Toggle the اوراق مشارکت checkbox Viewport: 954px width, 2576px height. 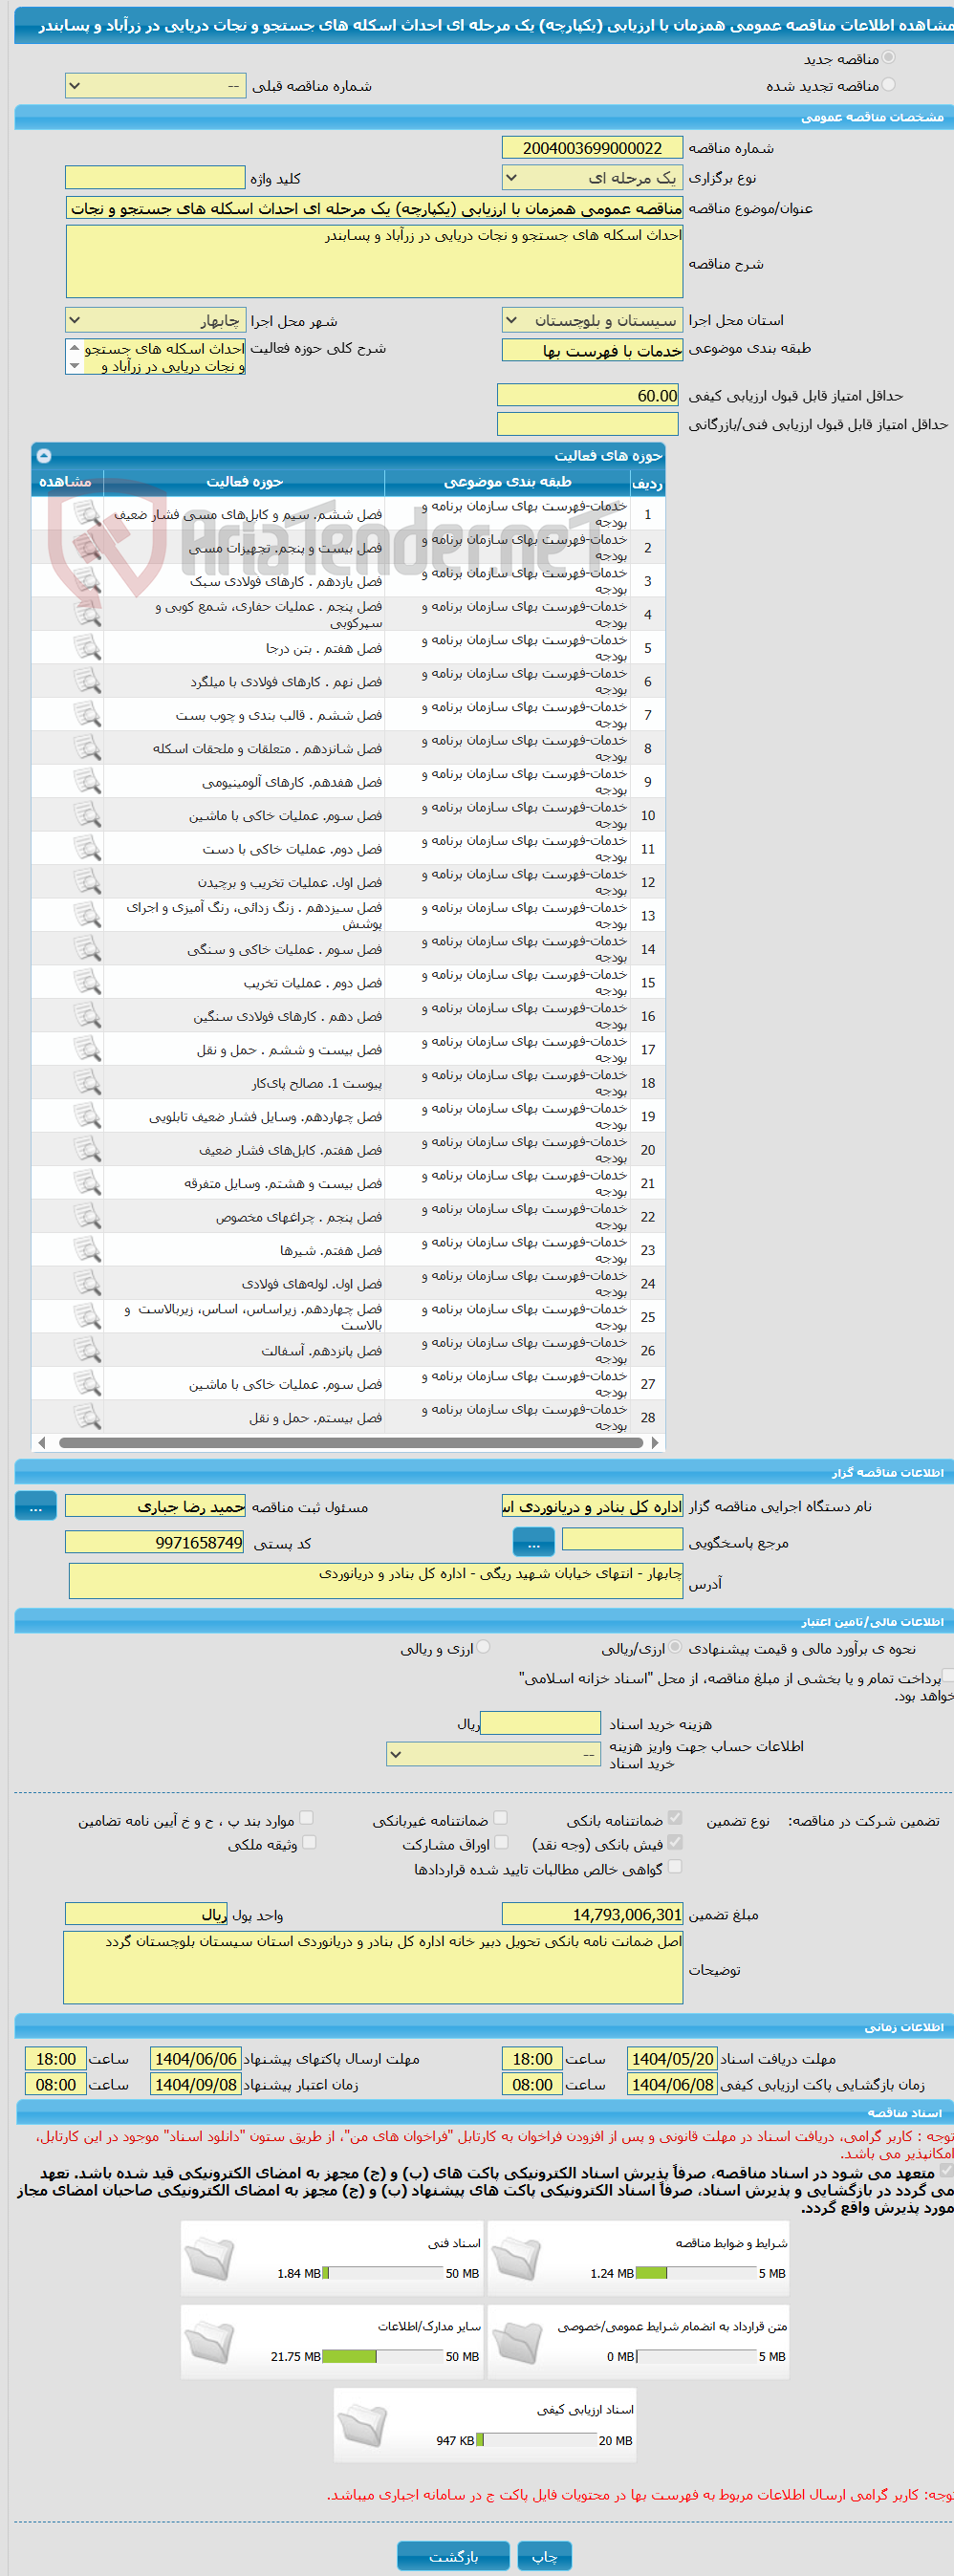pyautogui.click(x=501, y=1842)
